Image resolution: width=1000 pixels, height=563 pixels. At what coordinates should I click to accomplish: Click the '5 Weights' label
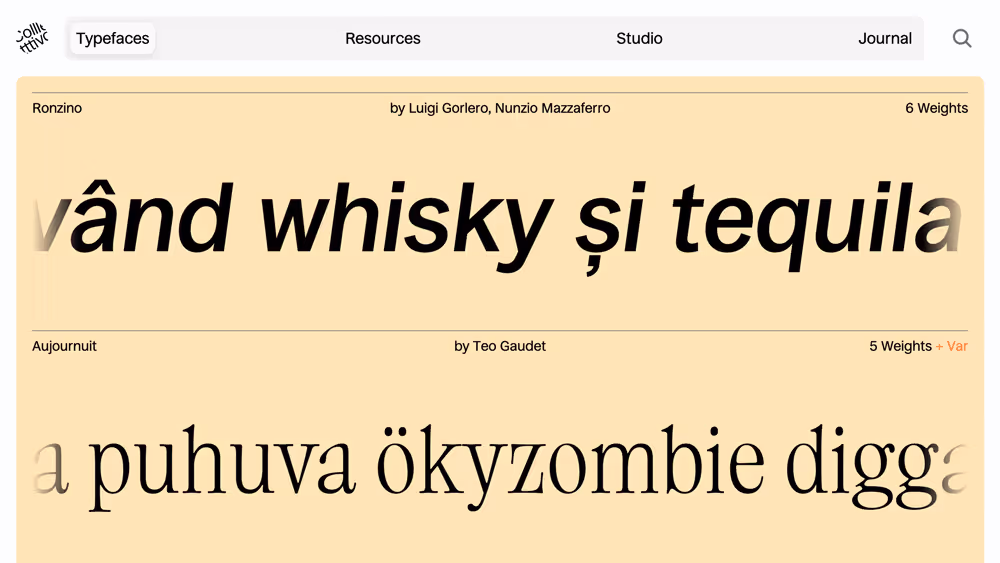(x=900, y=346)
